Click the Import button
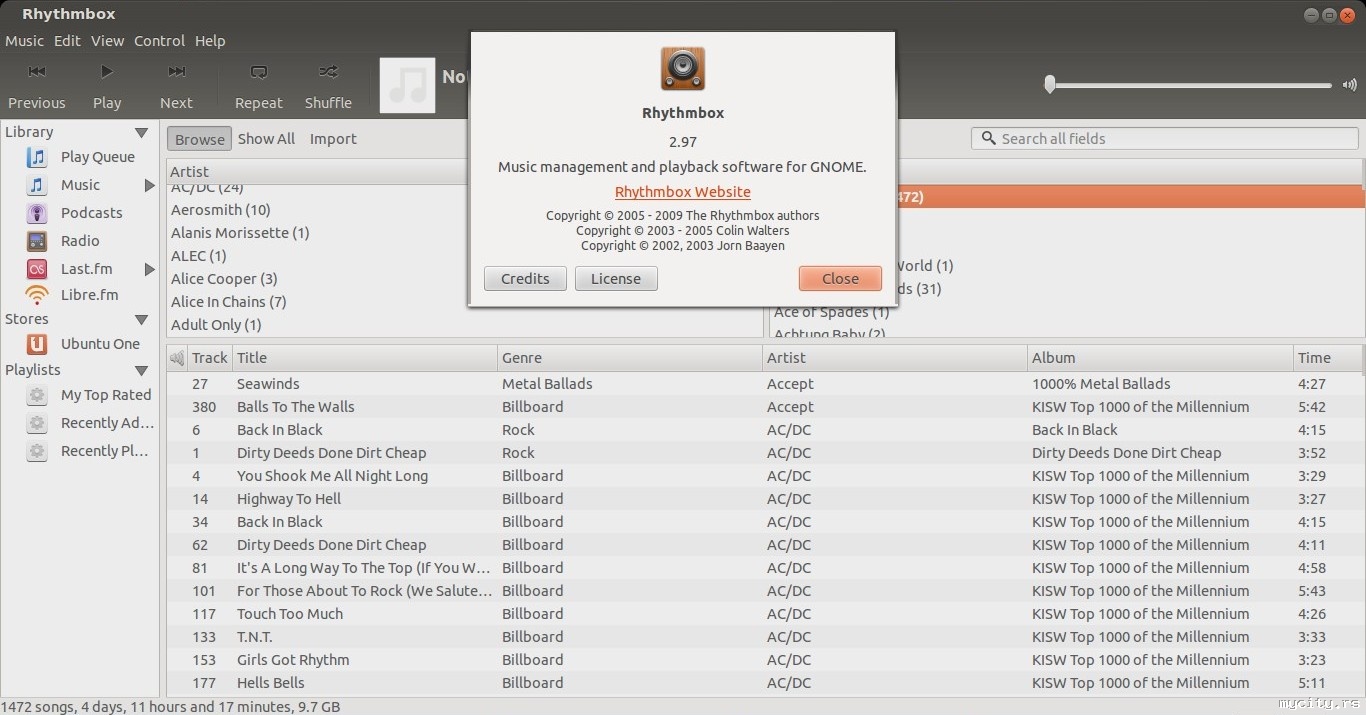 click(x=333, y=139)
